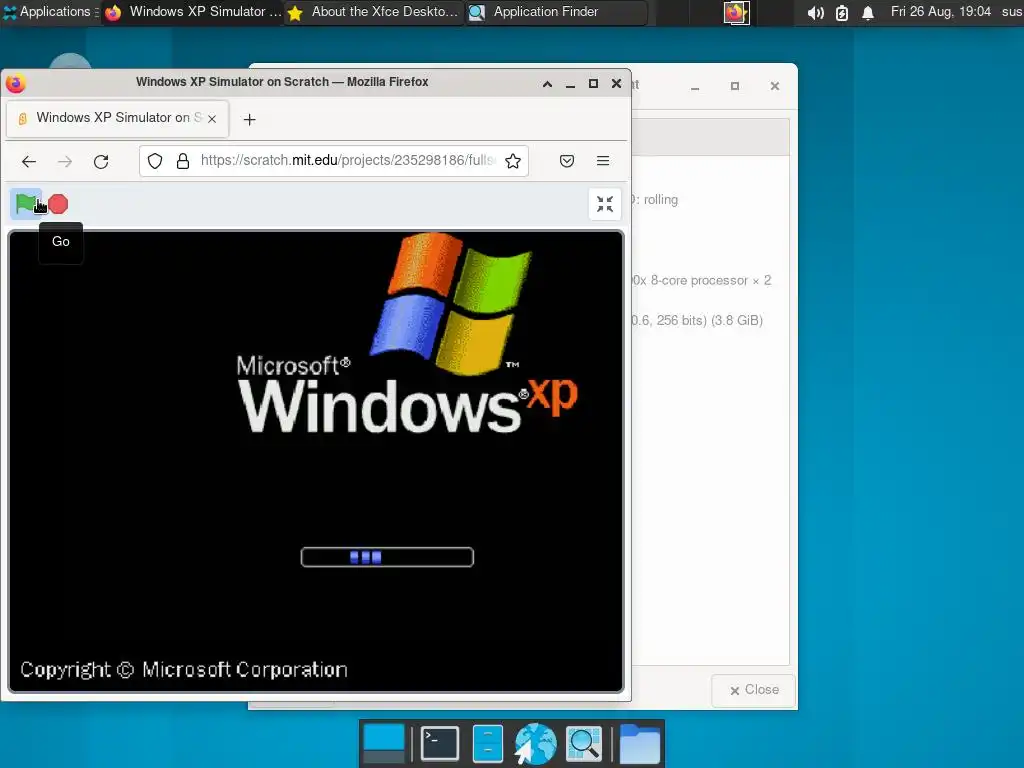Click the '8-core processor × 2' text
The width and height of the screenshot is (1024, 768).
tap(711, 280)
